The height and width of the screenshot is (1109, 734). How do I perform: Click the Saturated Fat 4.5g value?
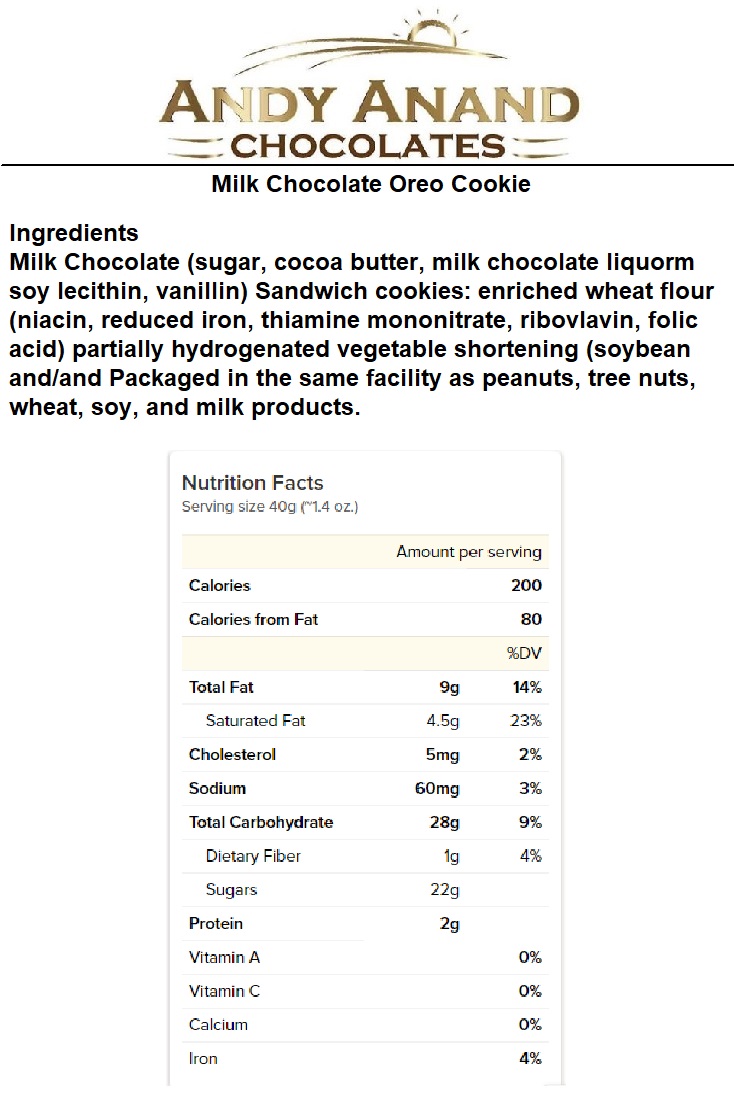tap(443, 721)
